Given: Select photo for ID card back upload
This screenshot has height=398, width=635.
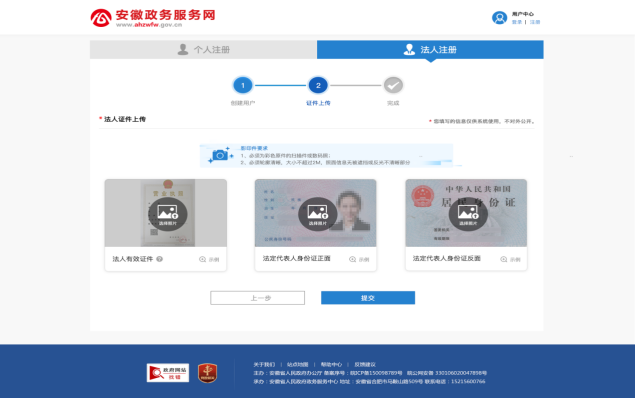Looking at the screenshot, I should (x=468, y=214).
